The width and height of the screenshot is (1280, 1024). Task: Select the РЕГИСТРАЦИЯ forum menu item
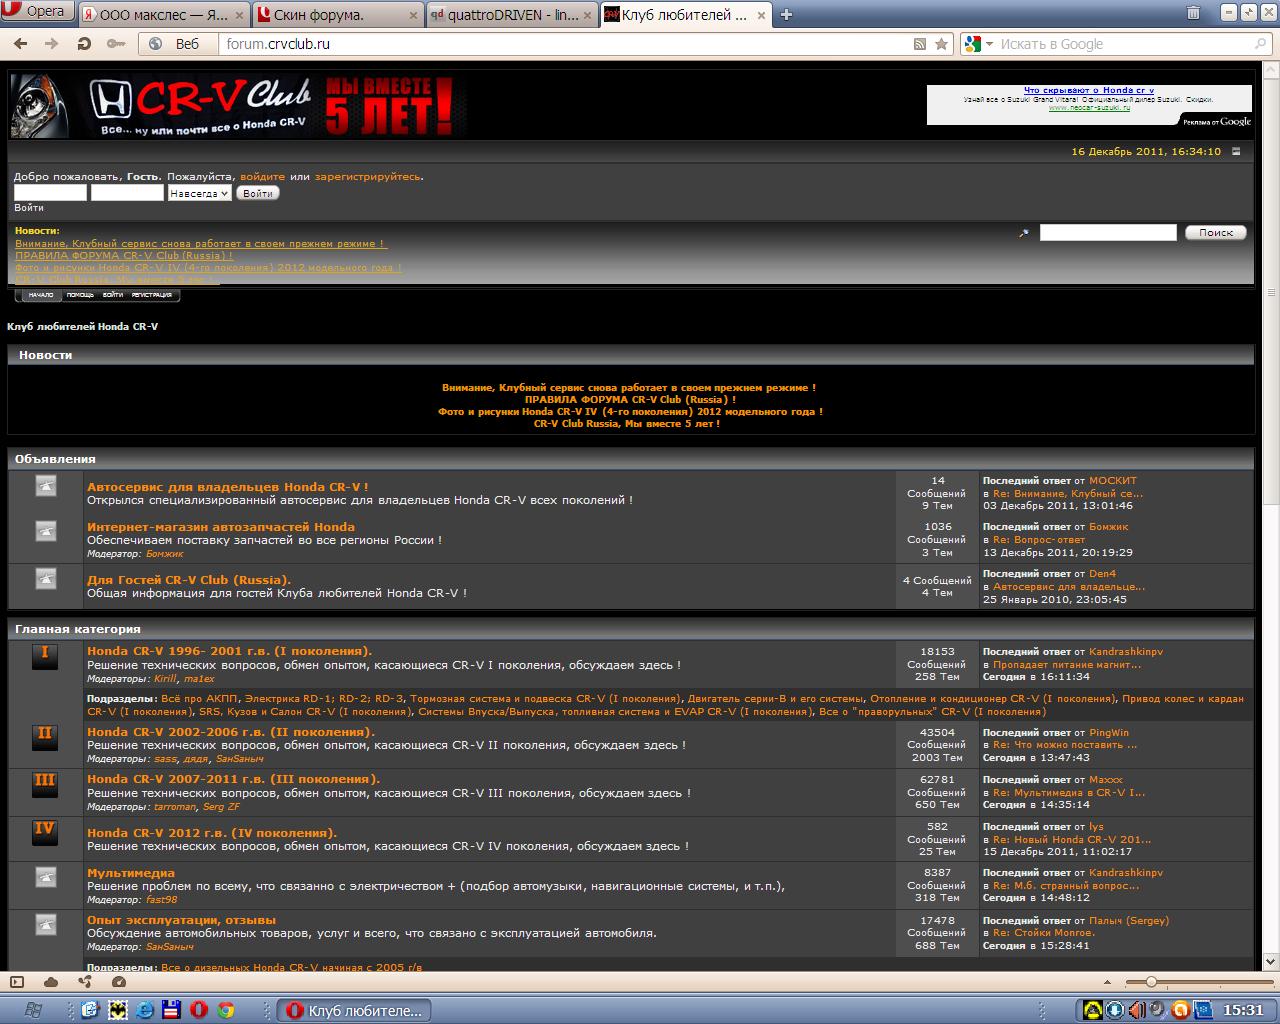(x=151, y=295)
